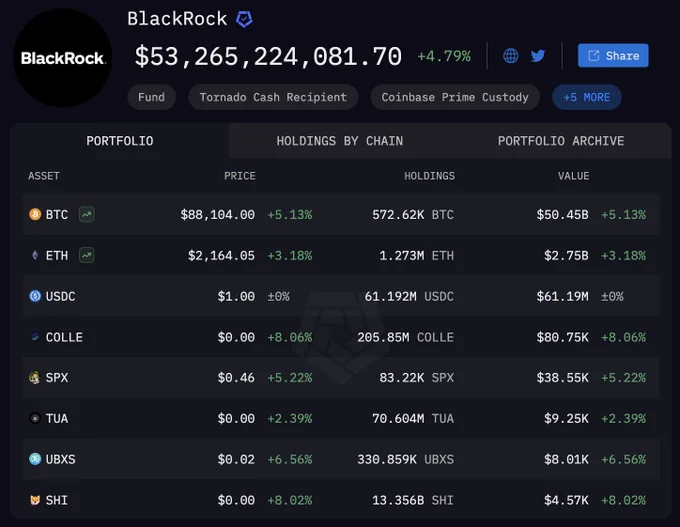The width and height of the screenshot is (680, 527).
Task: Switch to the HOLDINGS BY CHAIN tab
Action: (x=340, y=141)
